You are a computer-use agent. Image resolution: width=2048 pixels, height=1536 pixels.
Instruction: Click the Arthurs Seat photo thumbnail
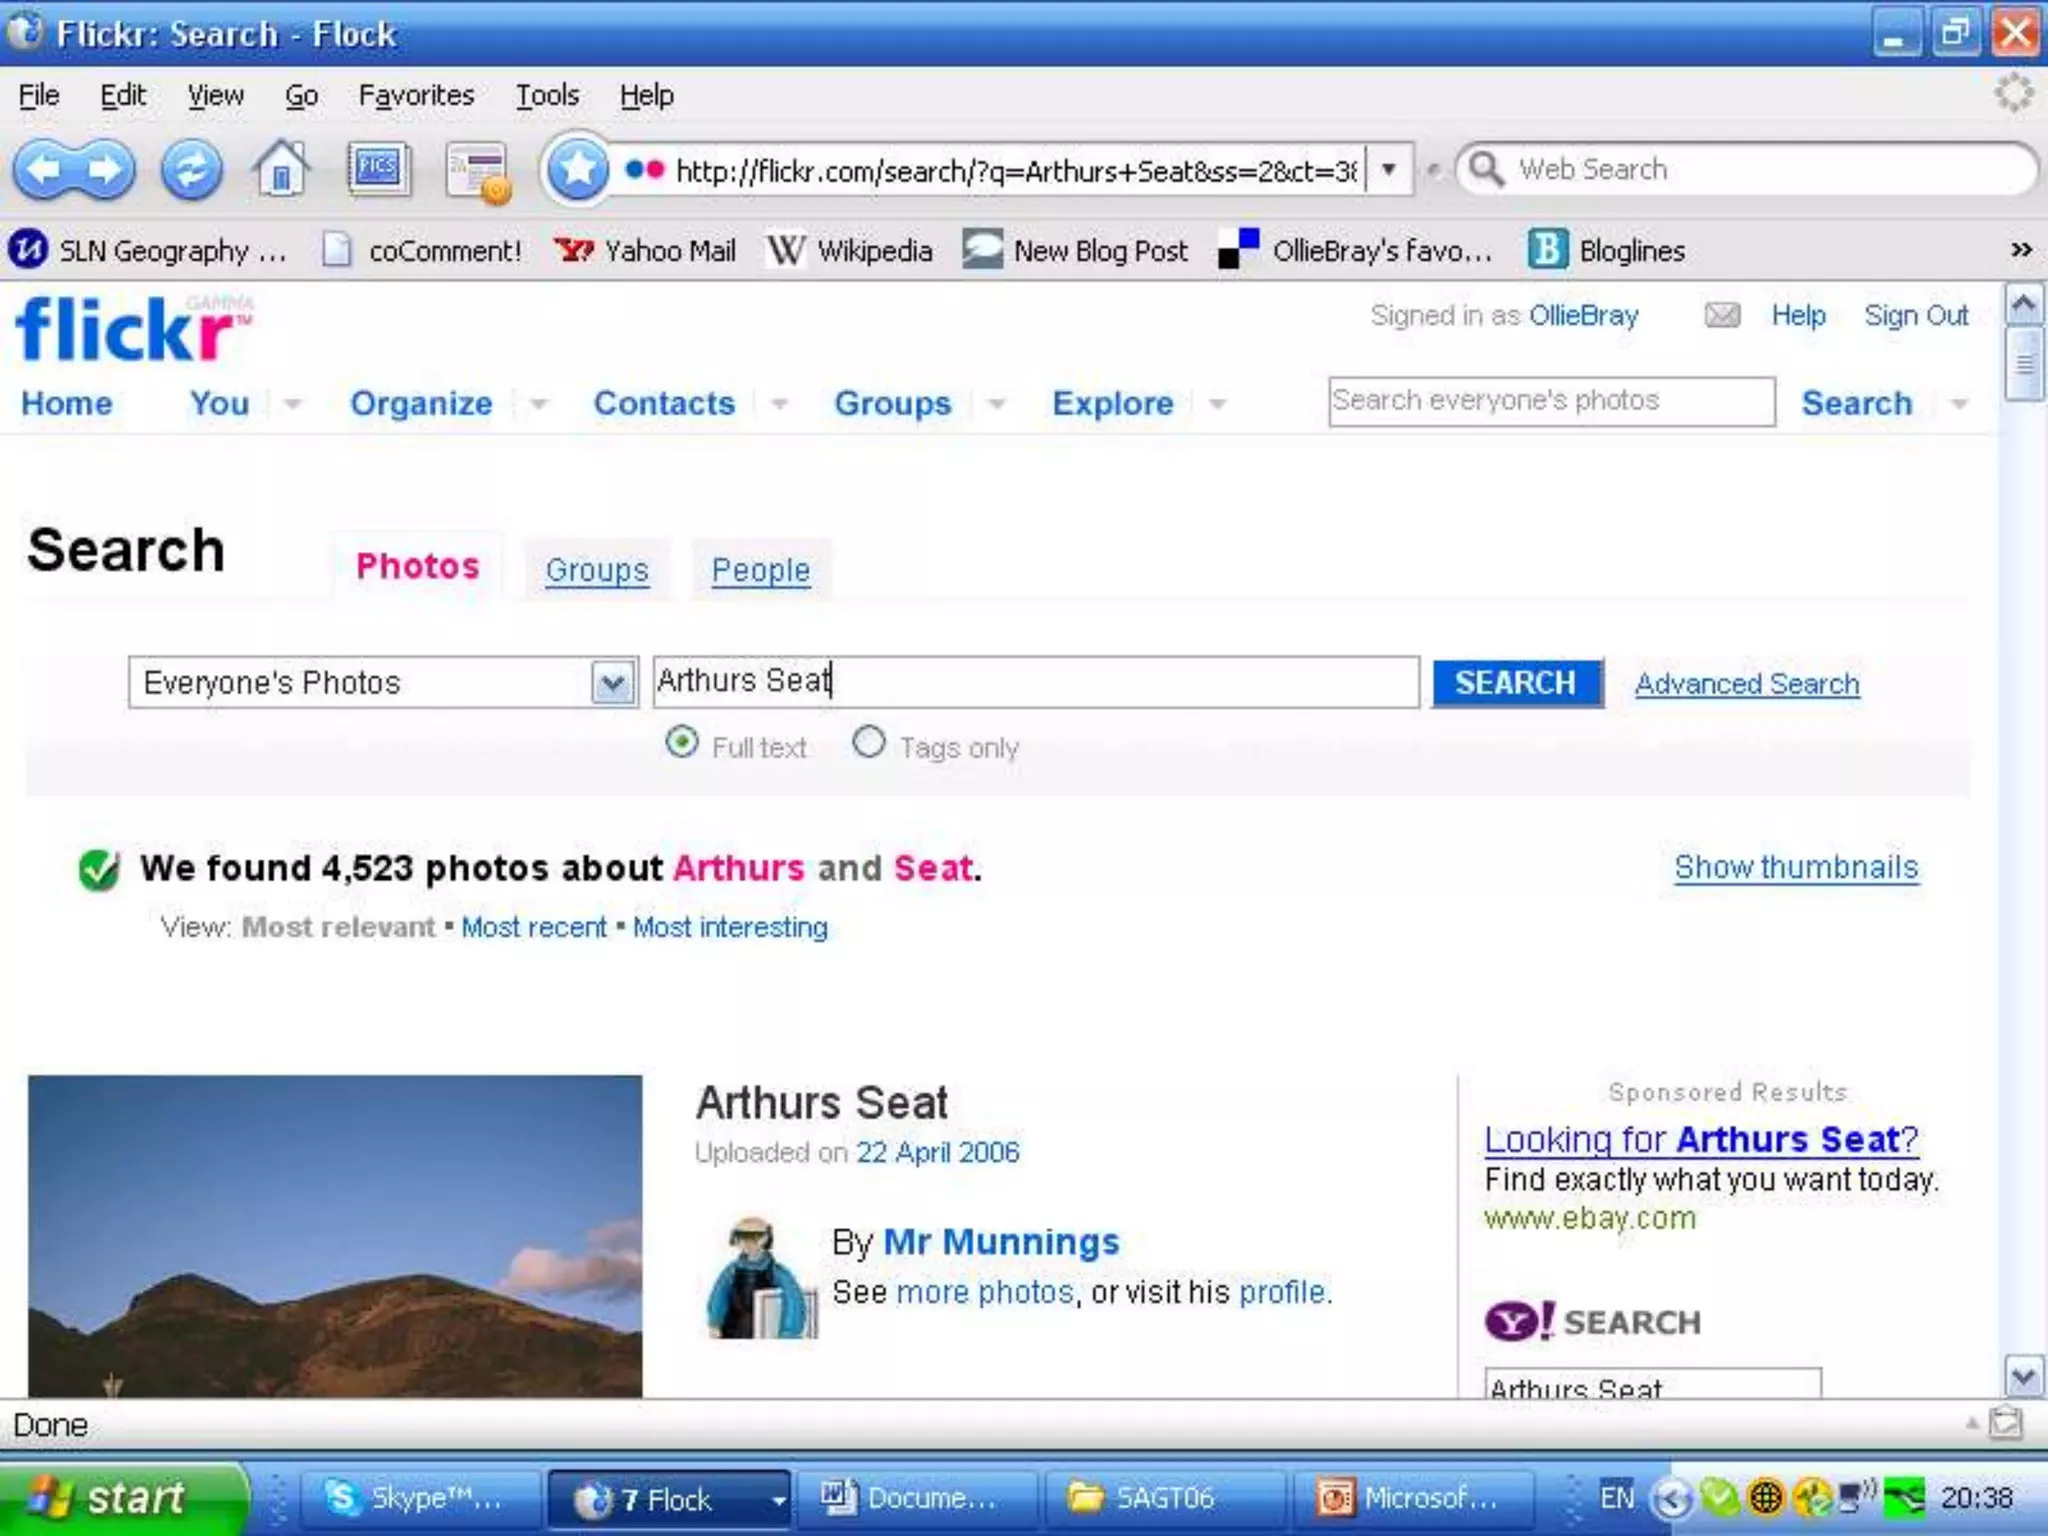[x=335, y=1235]
